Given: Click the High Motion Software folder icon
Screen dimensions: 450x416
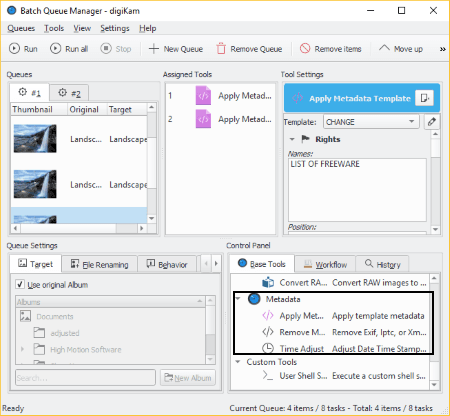Looking at the screenshot, I should pos(39,349).
